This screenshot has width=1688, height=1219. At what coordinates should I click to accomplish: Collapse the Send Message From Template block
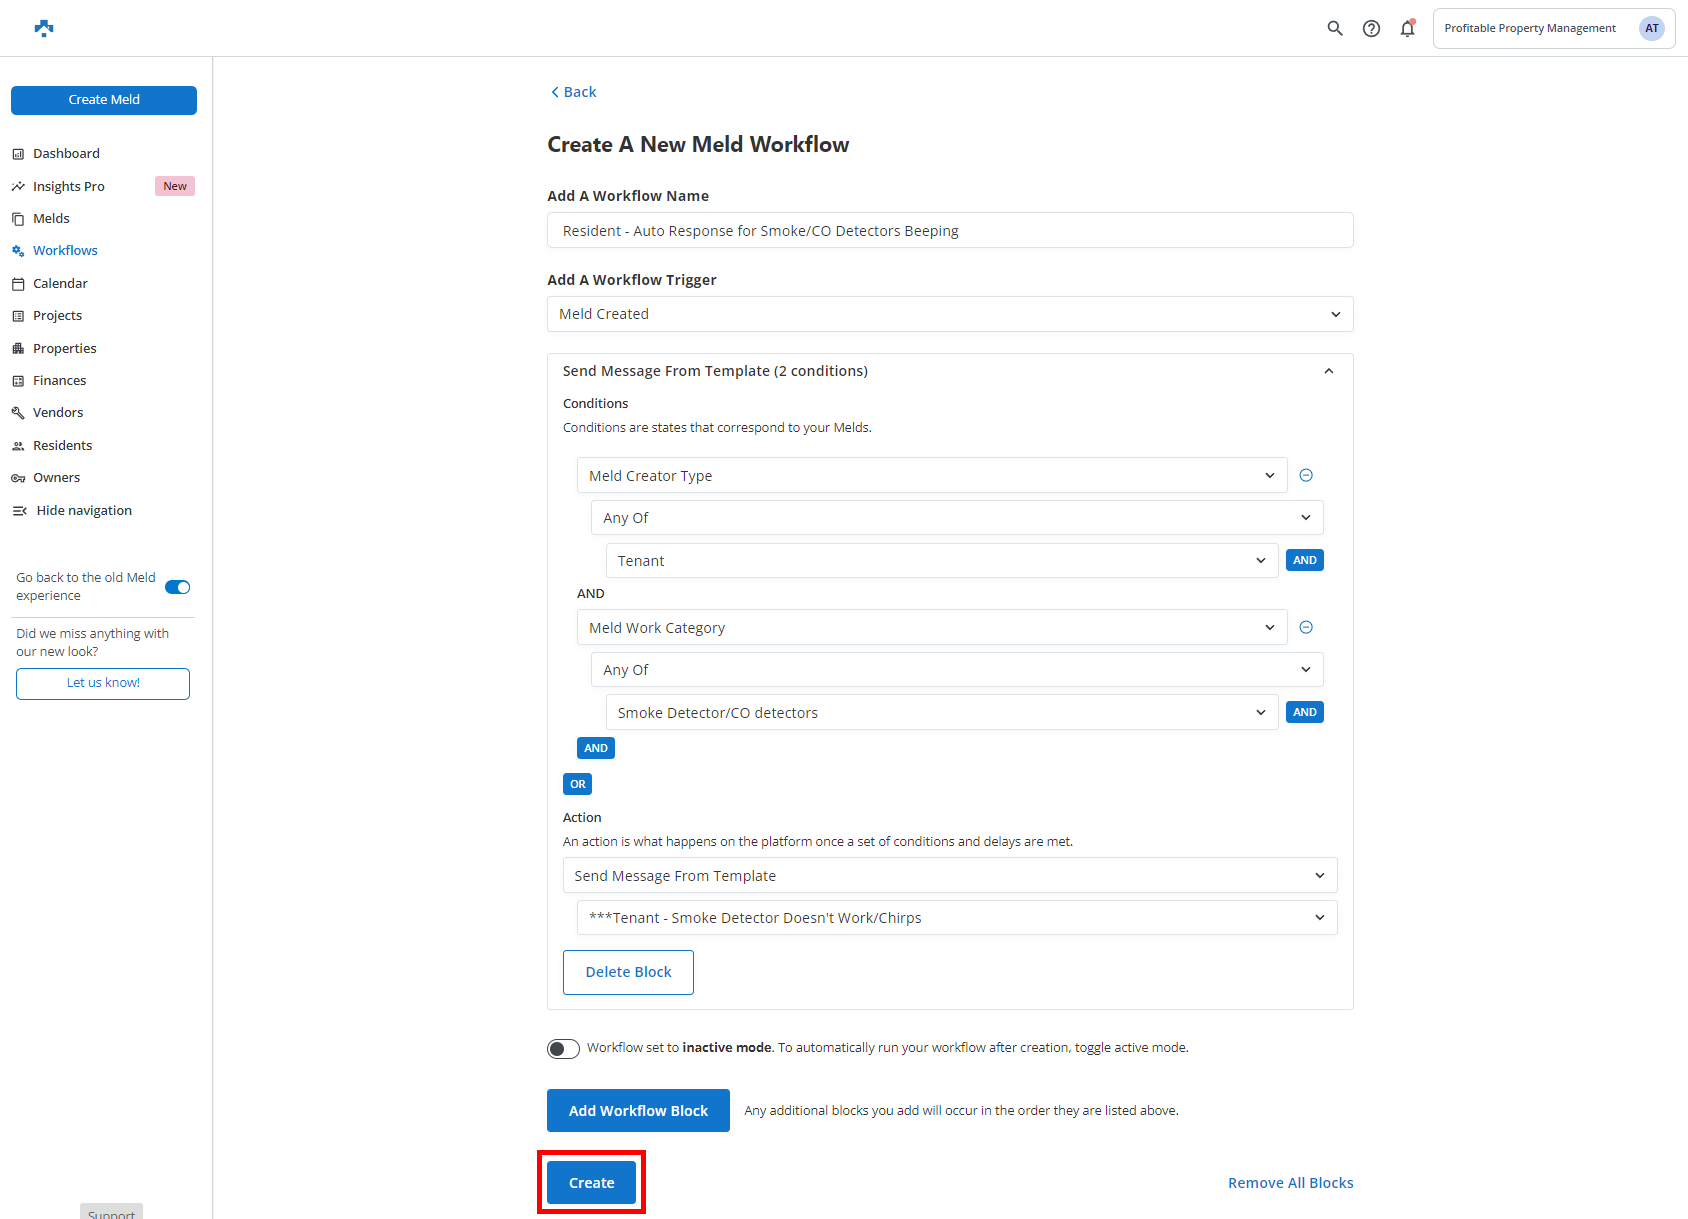click(1328, 371)
